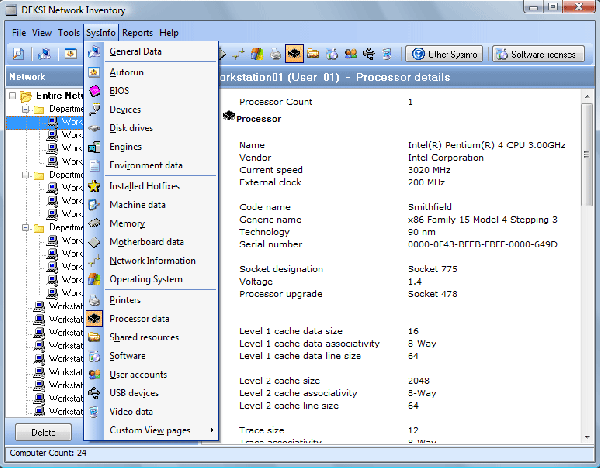The image size is (600, 468).
Task: Collapse the third Department folder in tree
Action: pyautogui.click(x=26, y=227)
